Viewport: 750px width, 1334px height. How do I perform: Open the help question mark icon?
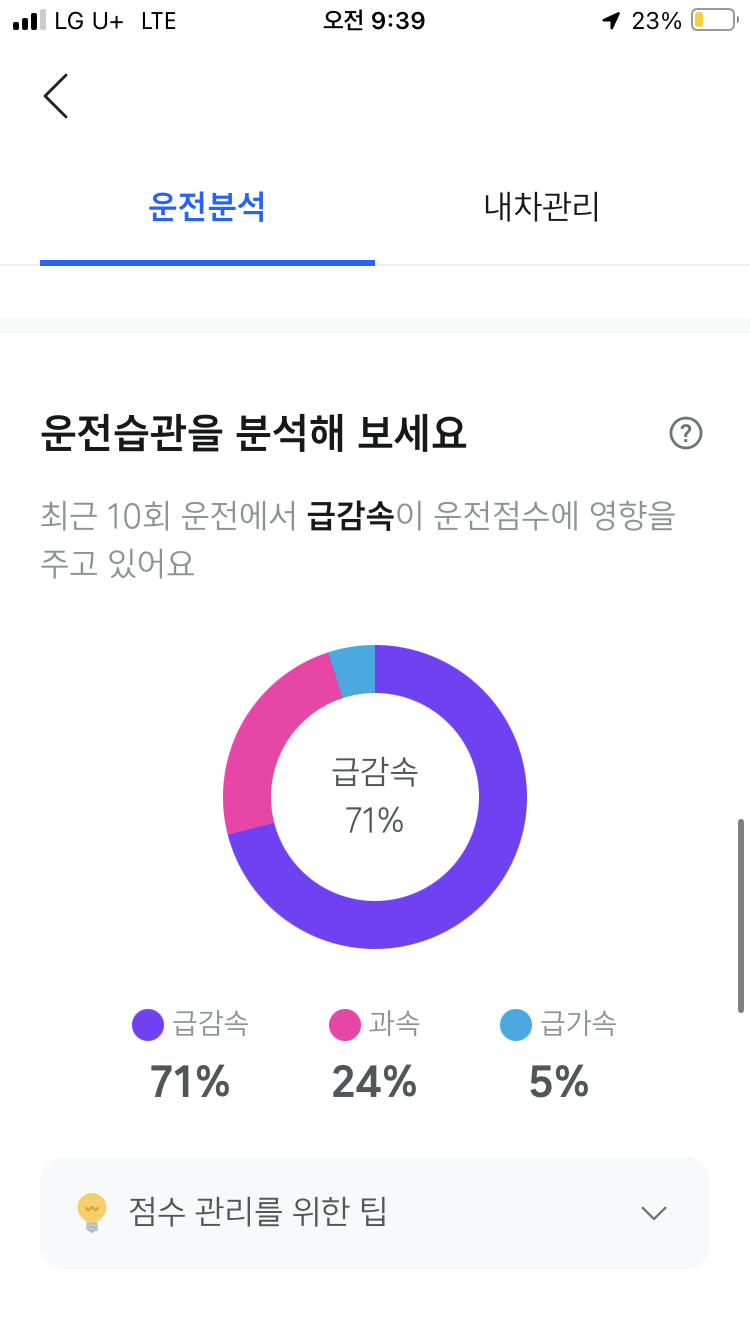[x=686, y=433]
